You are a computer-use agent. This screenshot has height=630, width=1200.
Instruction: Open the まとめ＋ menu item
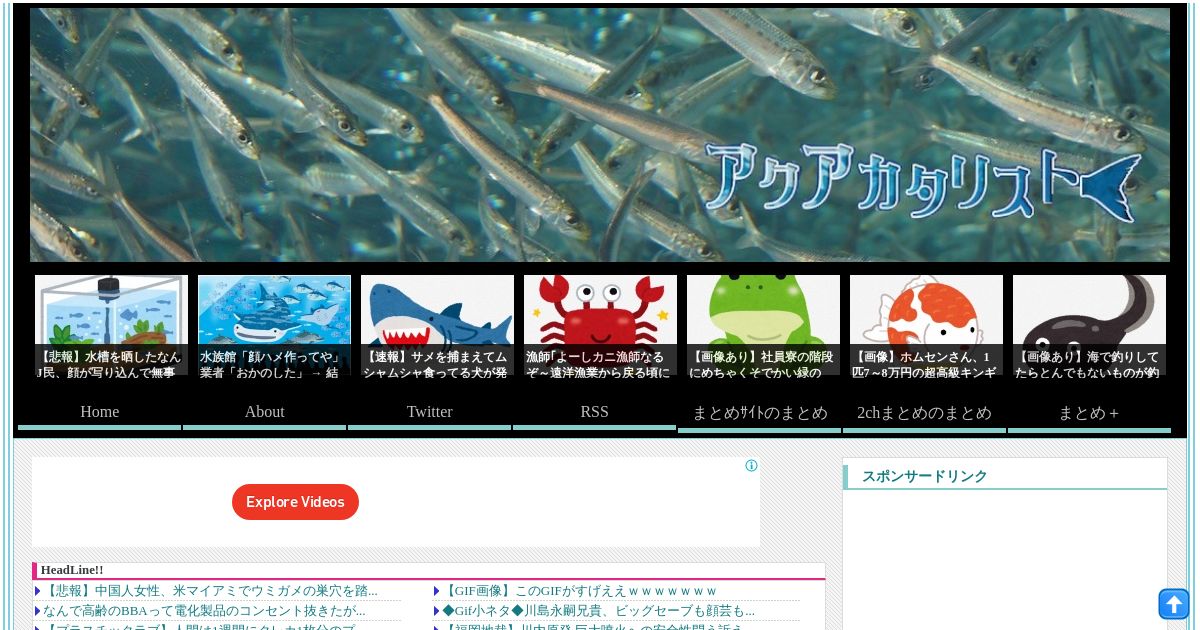click(1089, 413)
